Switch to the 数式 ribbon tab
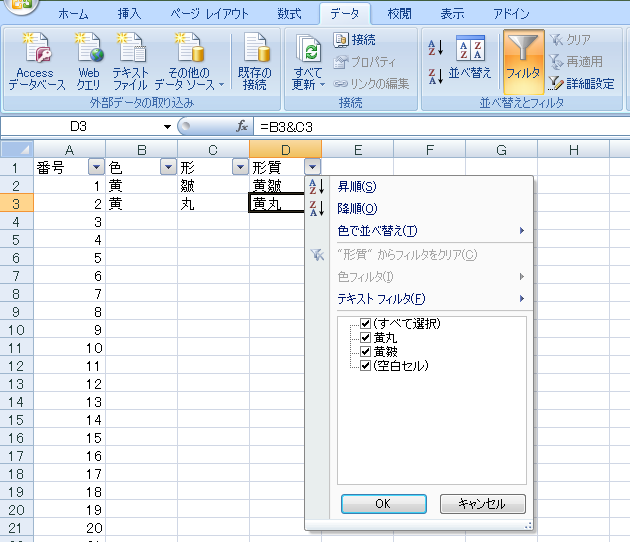The image size is (630, 542). [x=289, y=14]
